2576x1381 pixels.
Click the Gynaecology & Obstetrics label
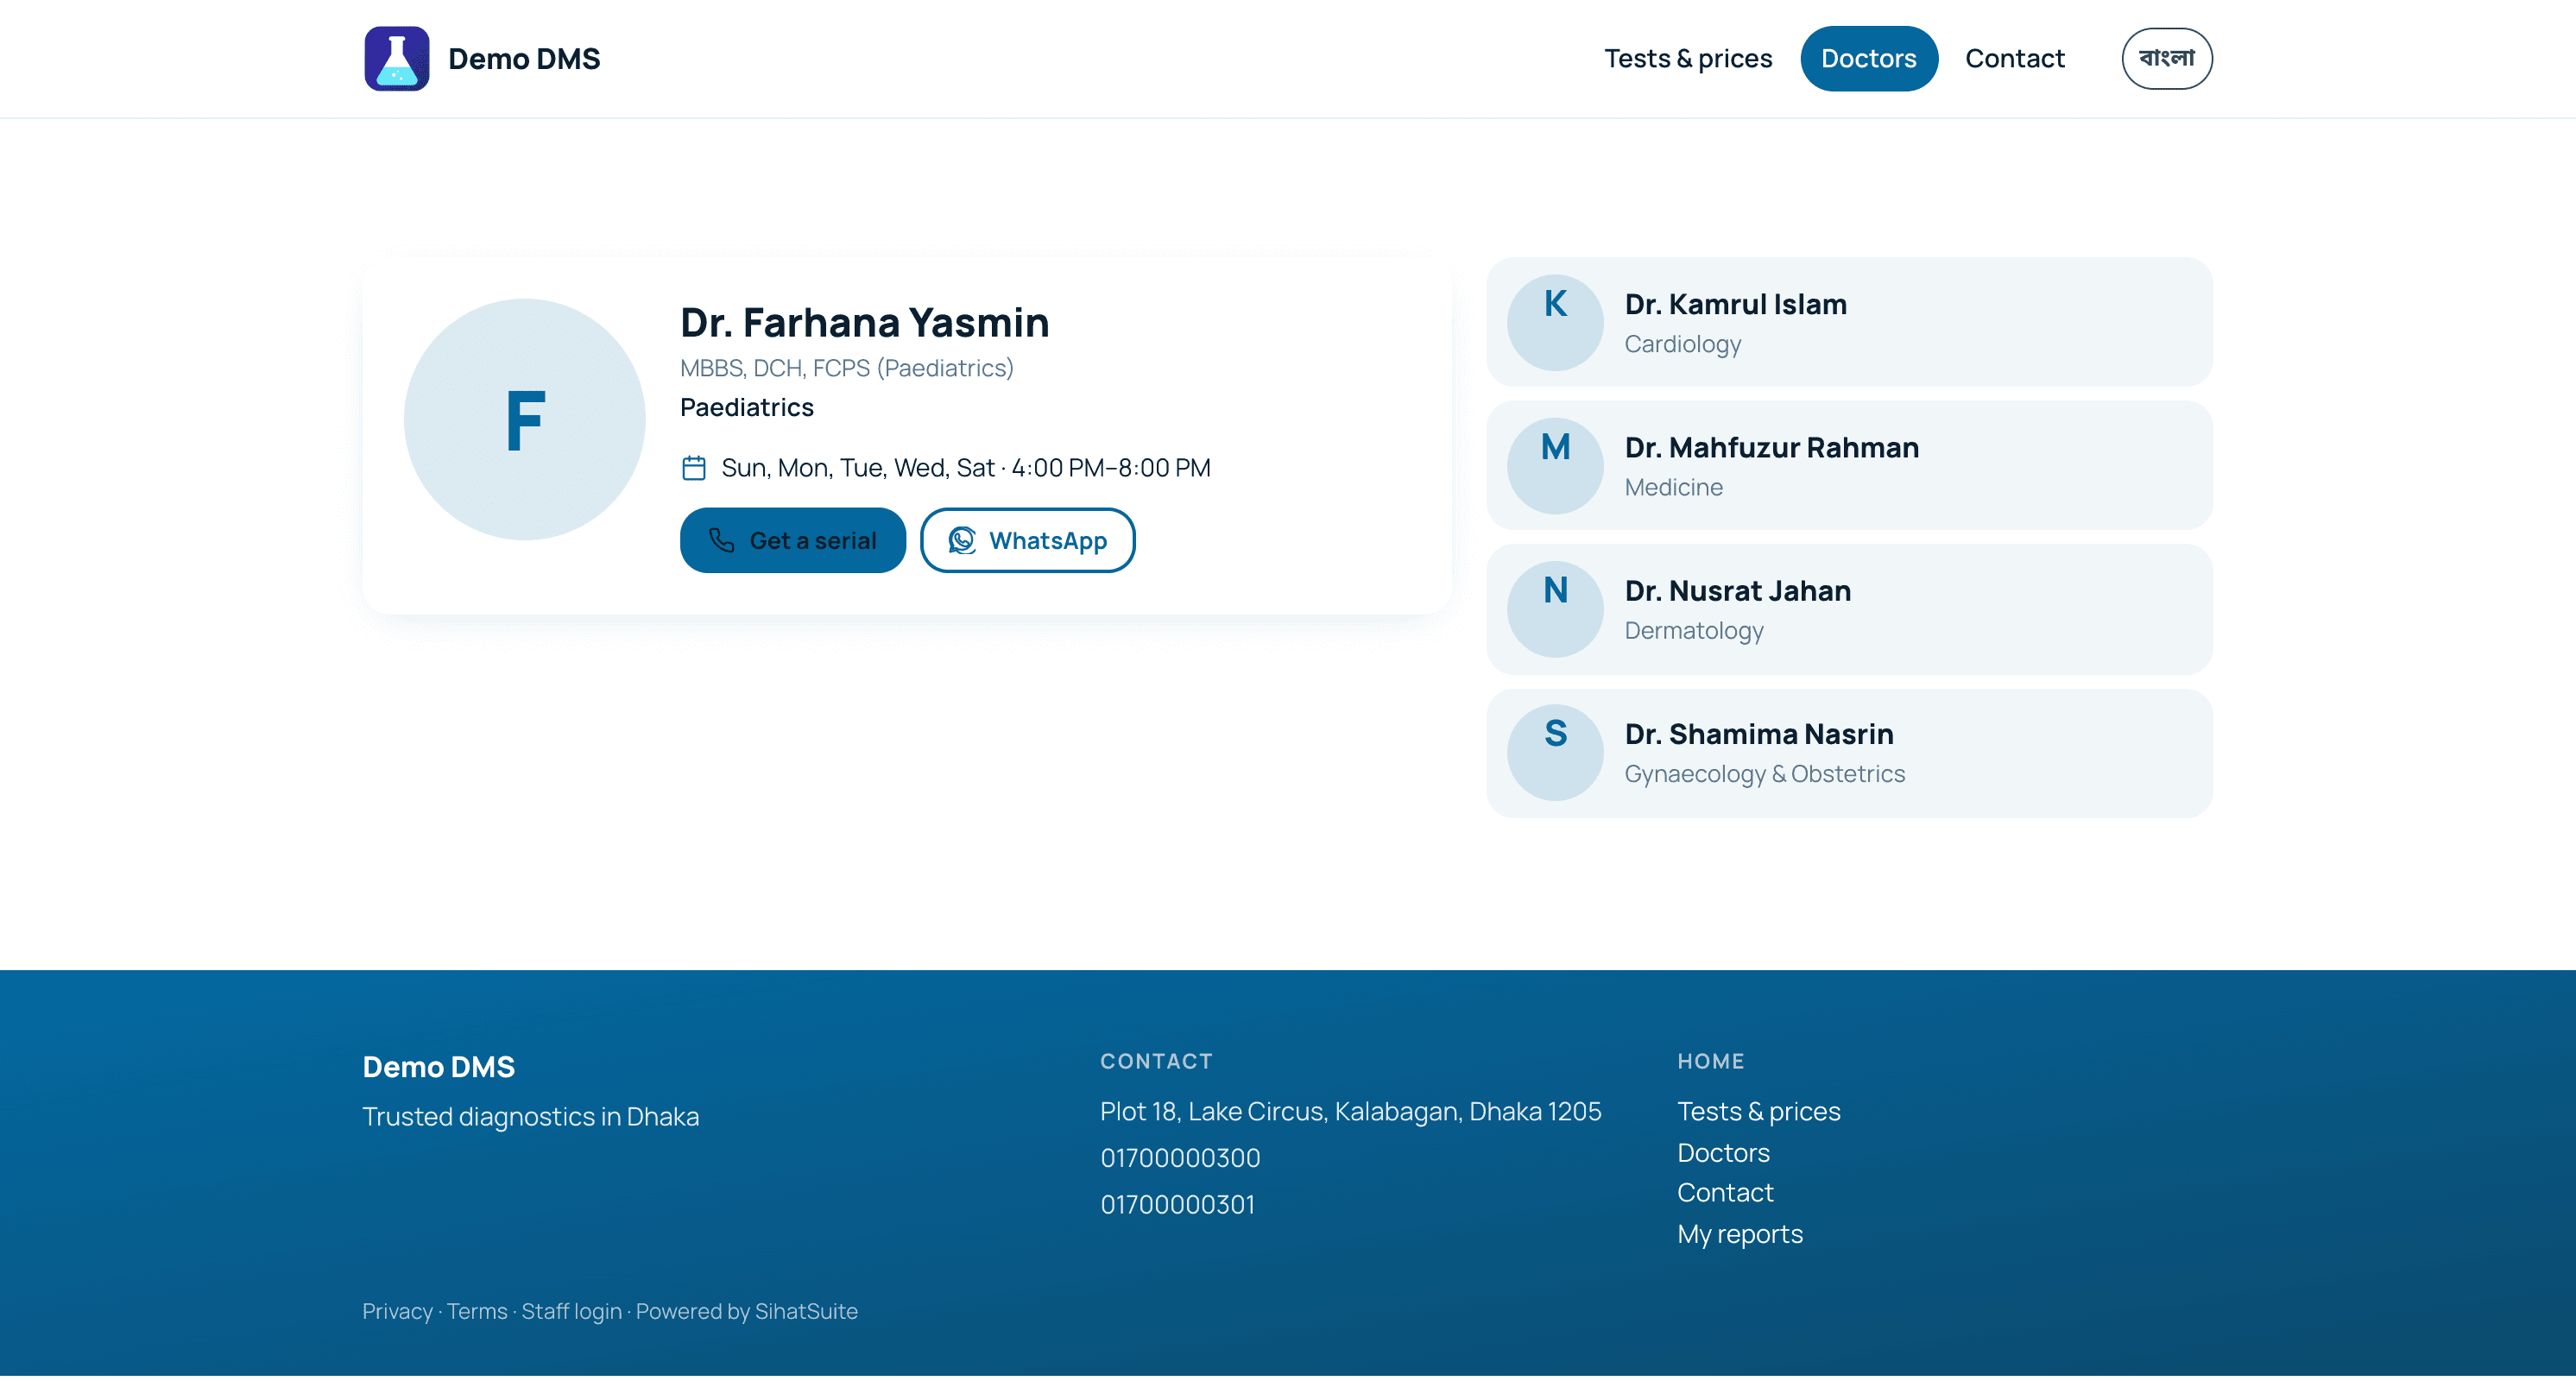[1764, 774]
